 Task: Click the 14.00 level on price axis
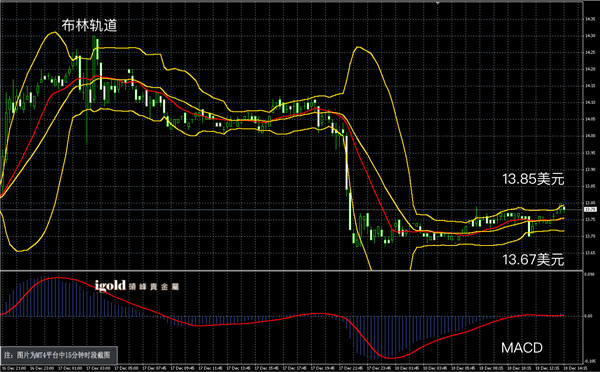[590, 136]
